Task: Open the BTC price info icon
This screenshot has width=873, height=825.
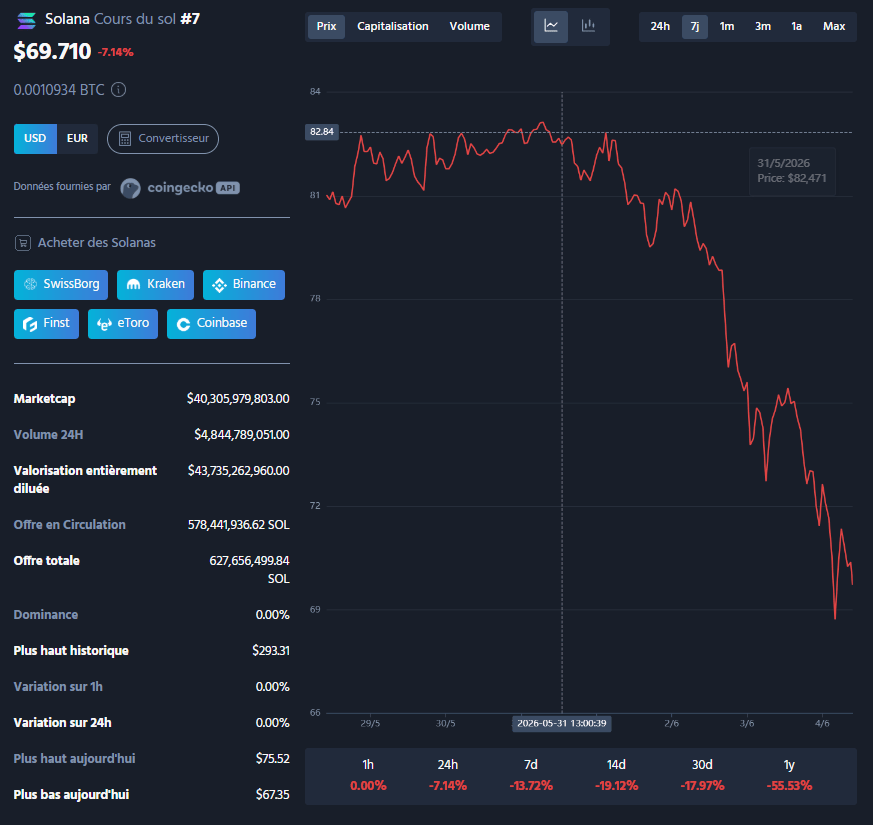Action: coord(119,90)
